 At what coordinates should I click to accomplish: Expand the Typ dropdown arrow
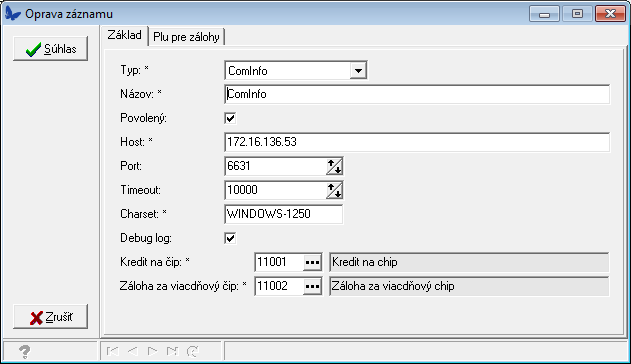(358, 71)
